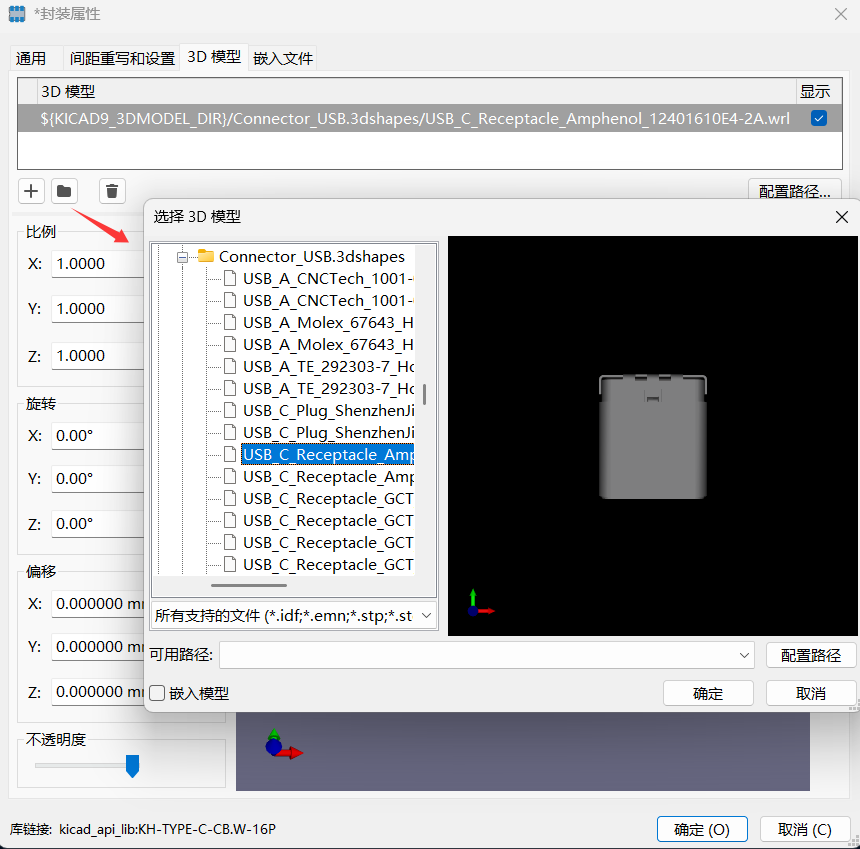This screenshot has width=860, height=849.
Task: Select the 3D 模型 tab
Action: (214, 57)
